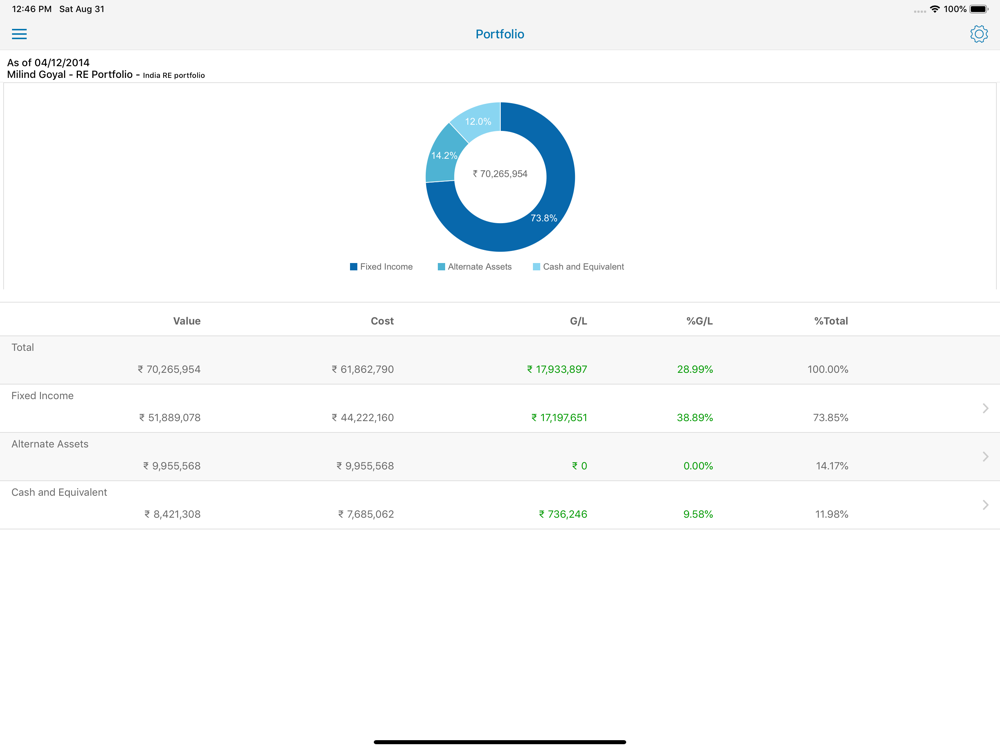Click the Cost column header

[382, 321]
